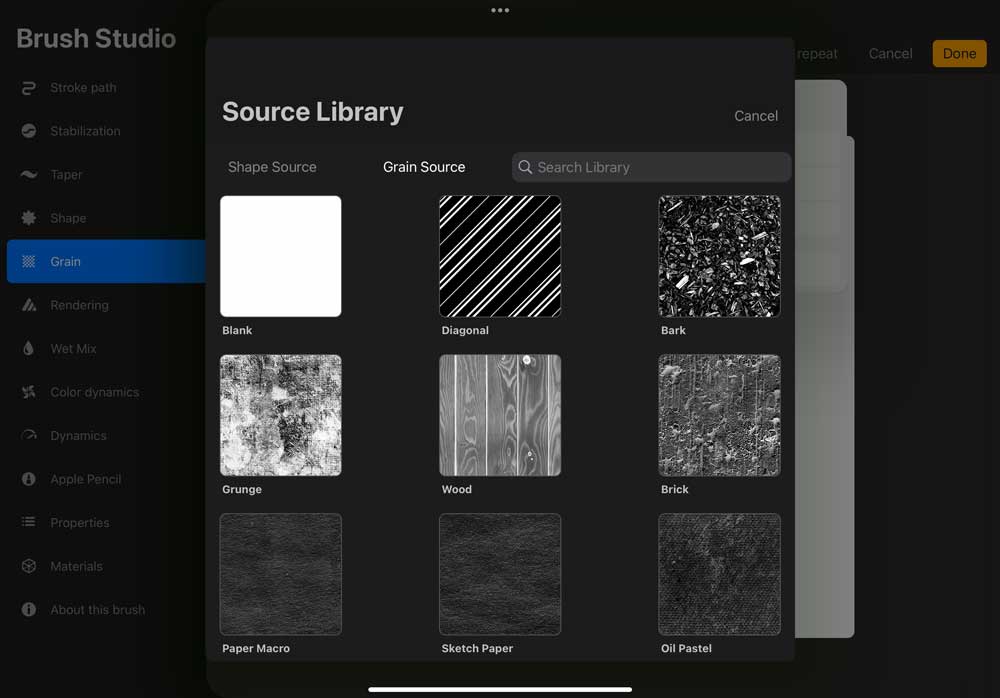Screen dimensions: 1000x698
Task: Open the Materials section label
Action: click(77, 566)
